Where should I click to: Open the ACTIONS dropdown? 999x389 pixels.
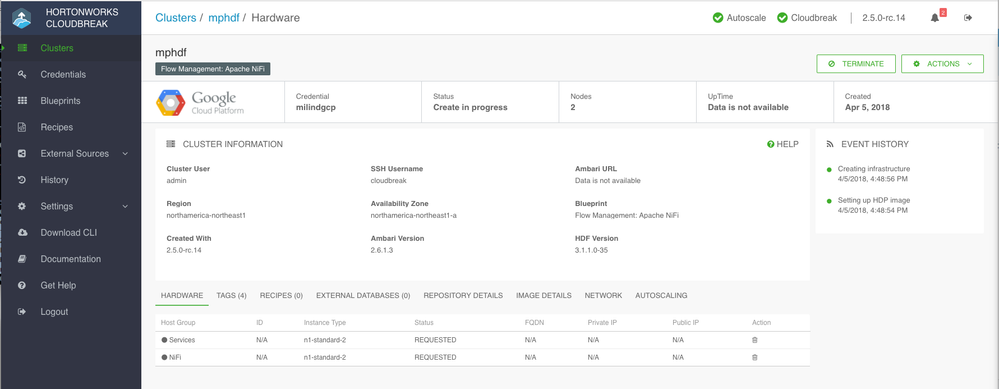pos(942,64)
